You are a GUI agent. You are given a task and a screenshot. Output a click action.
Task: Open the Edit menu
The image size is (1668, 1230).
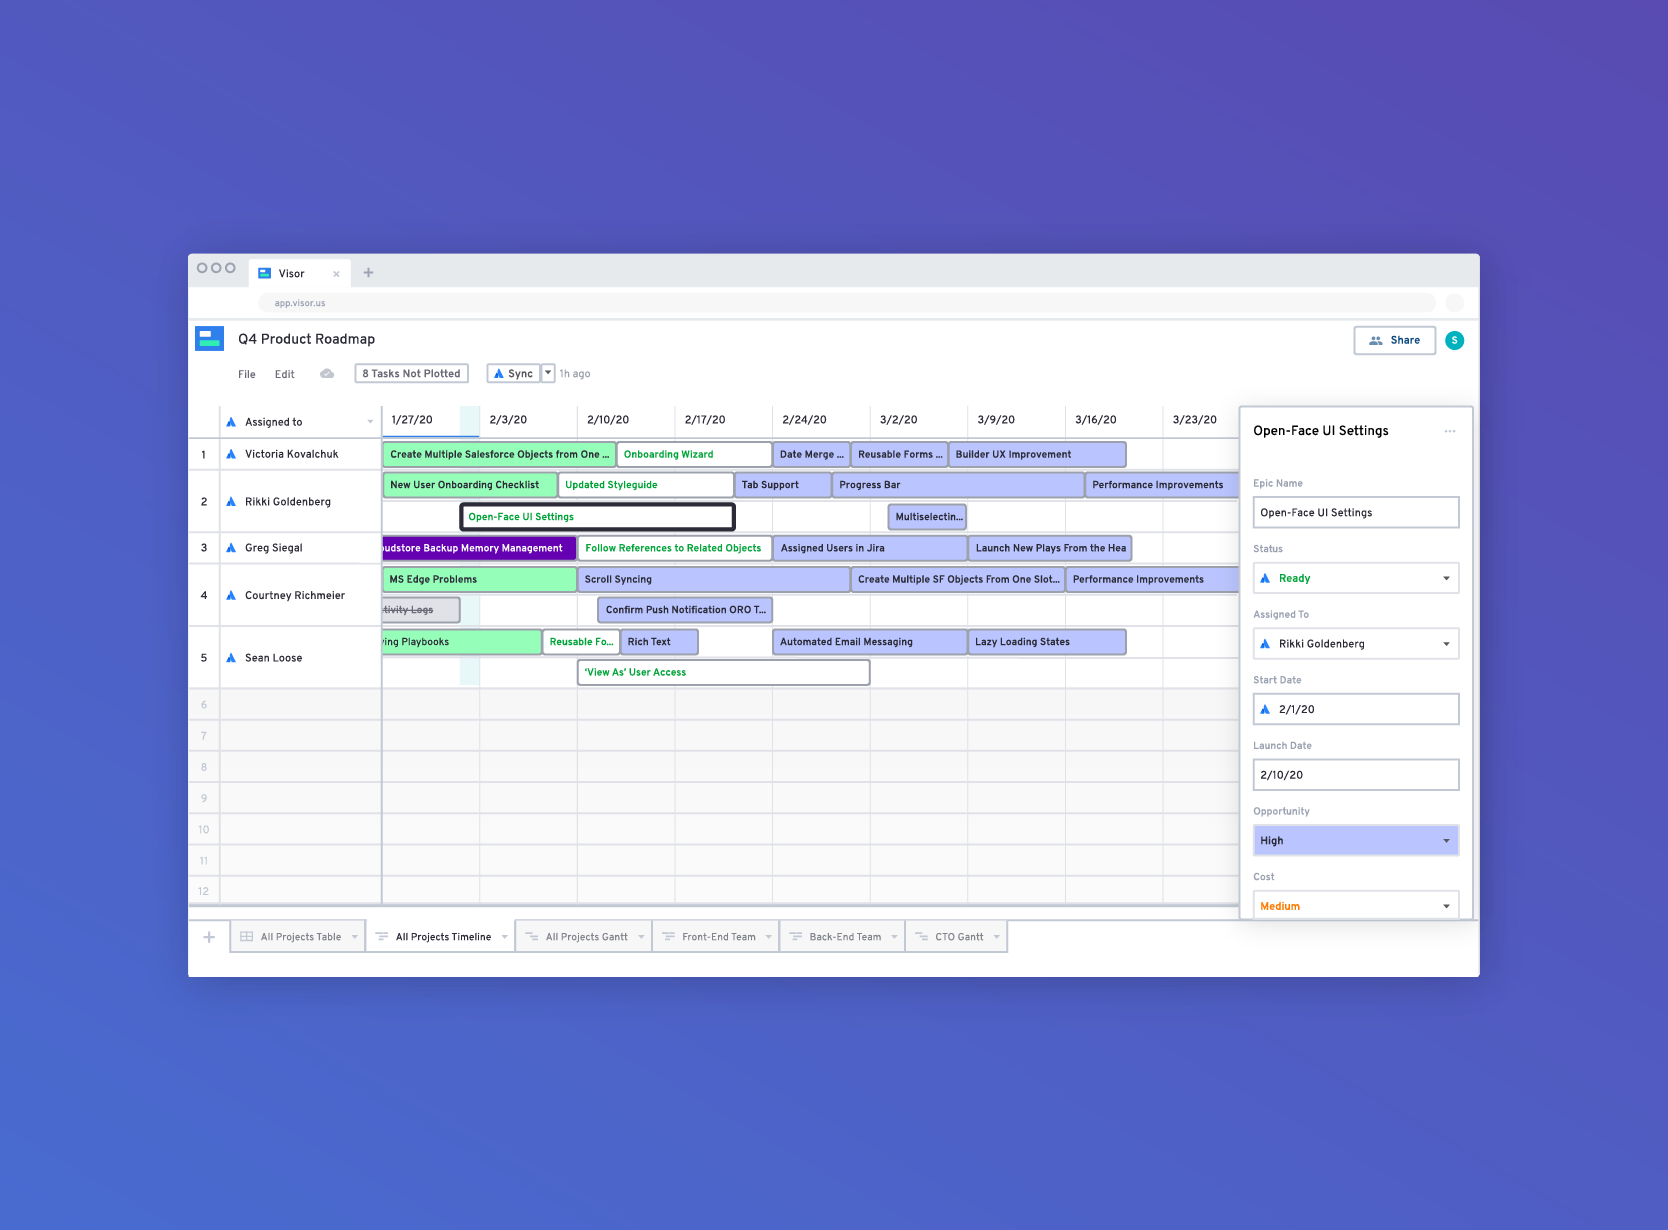click(x=285, y=374)
